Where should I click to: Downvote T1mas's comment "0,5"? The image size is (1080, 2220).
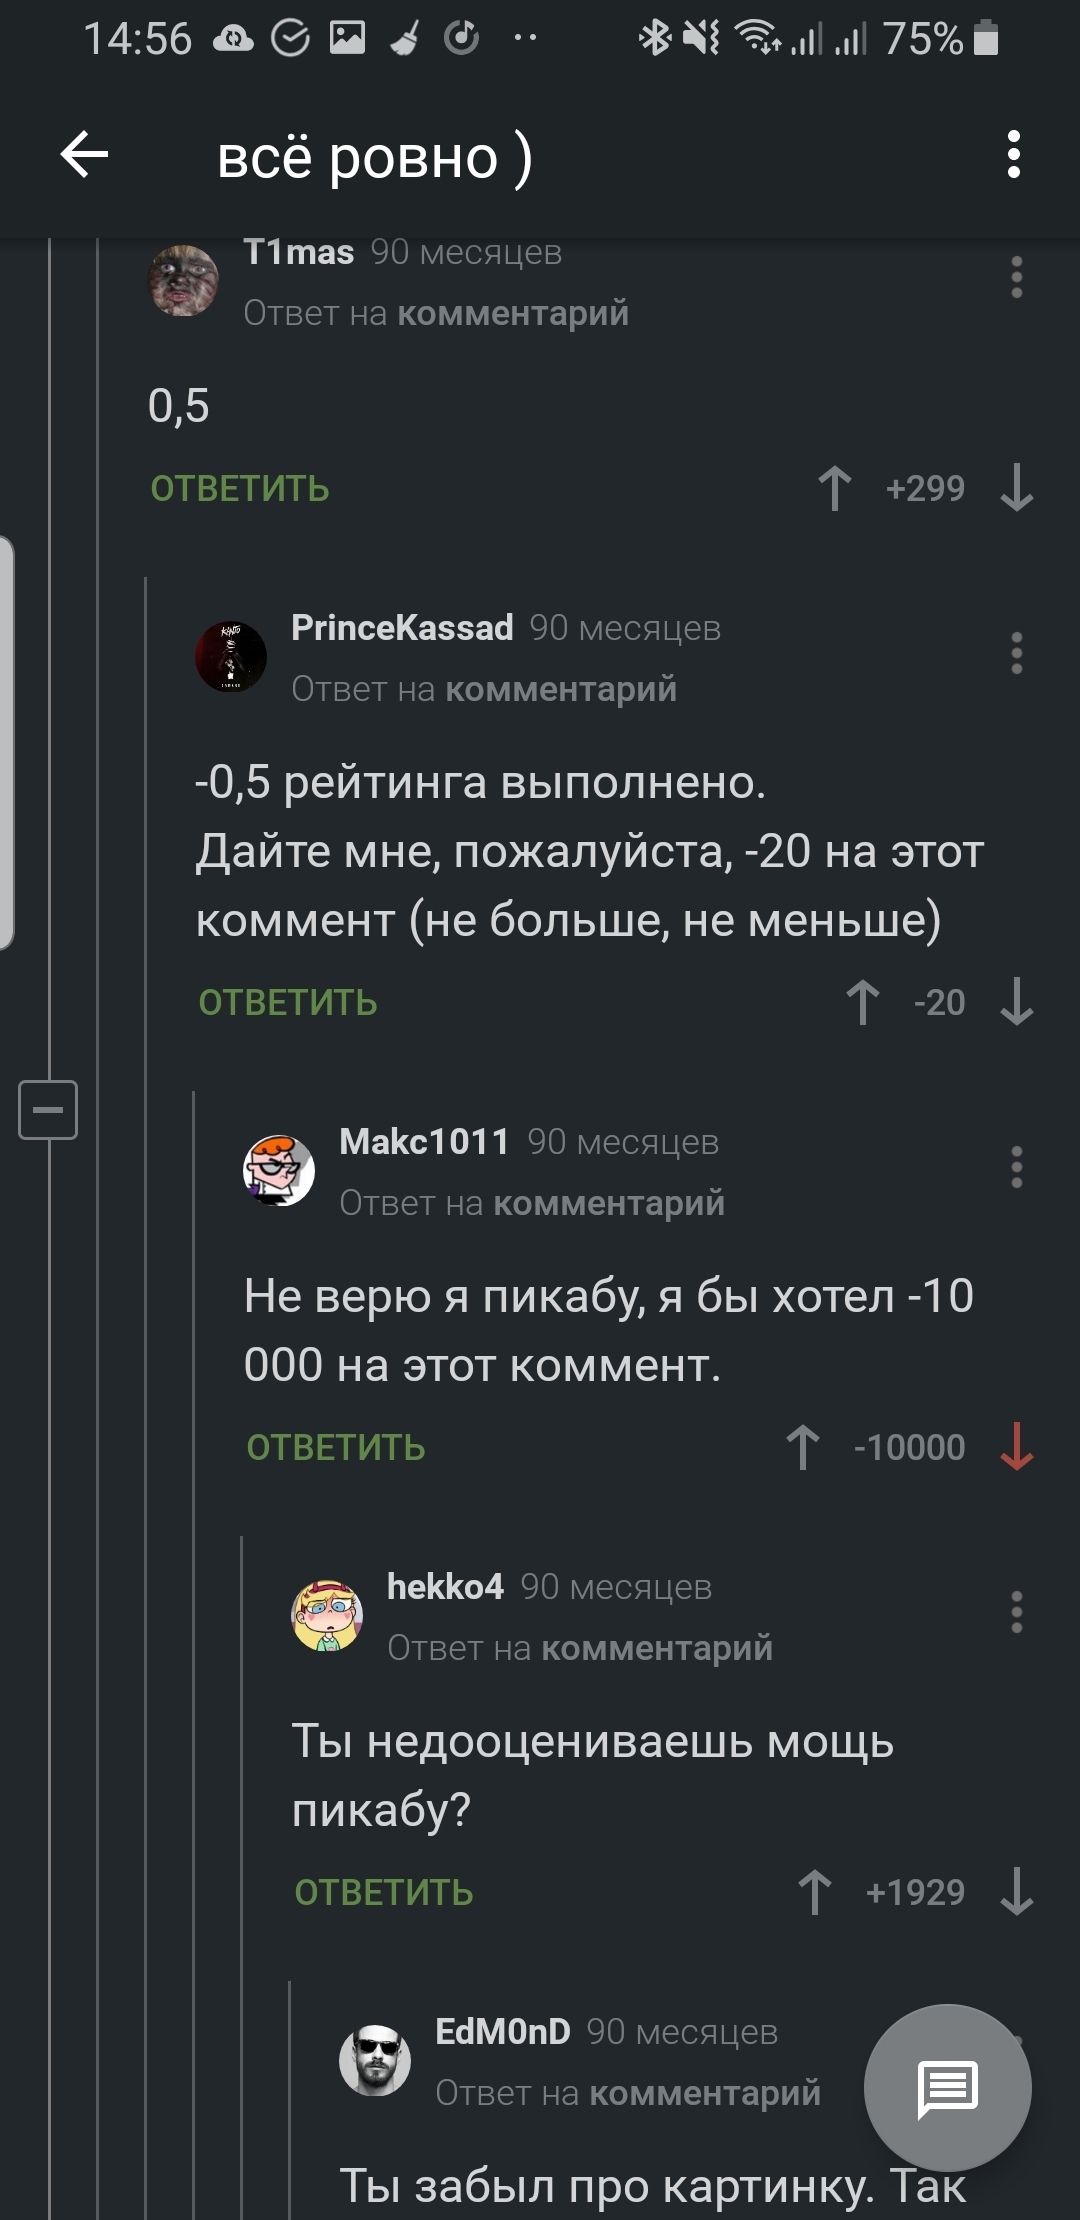coord(1016,489)
